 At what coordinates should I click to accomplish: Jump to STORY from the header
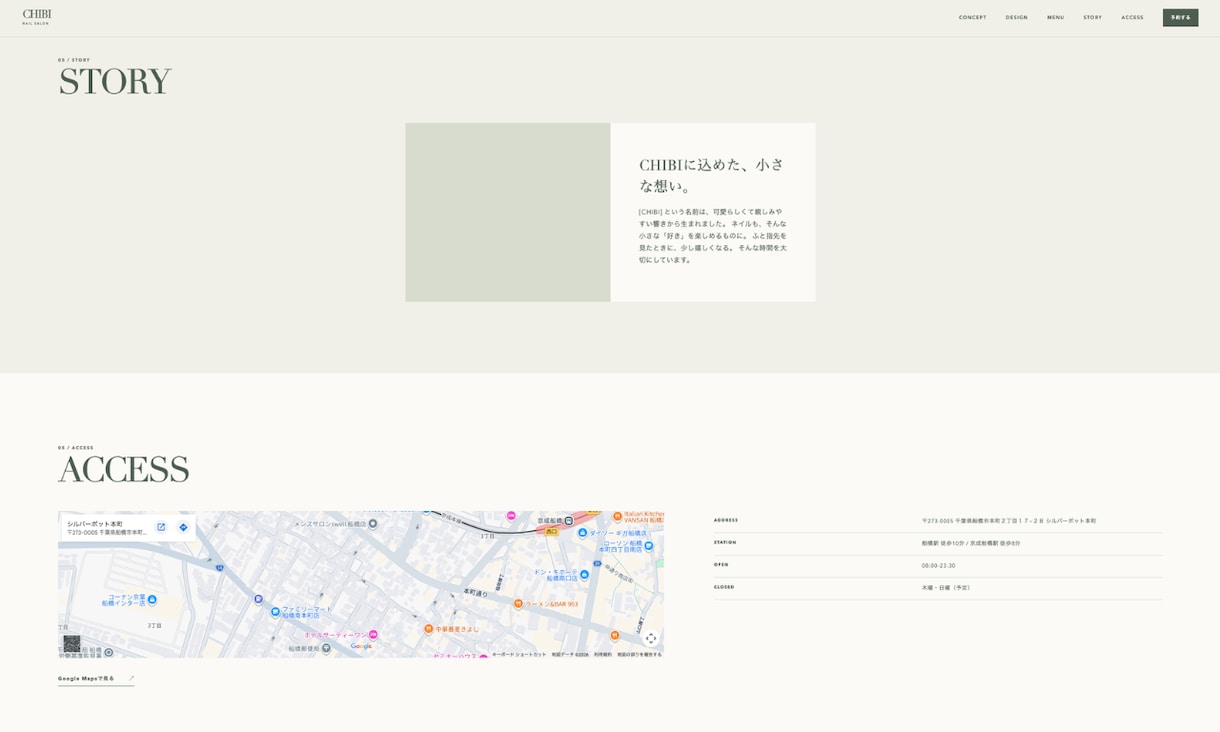[x=1092, y=17]
